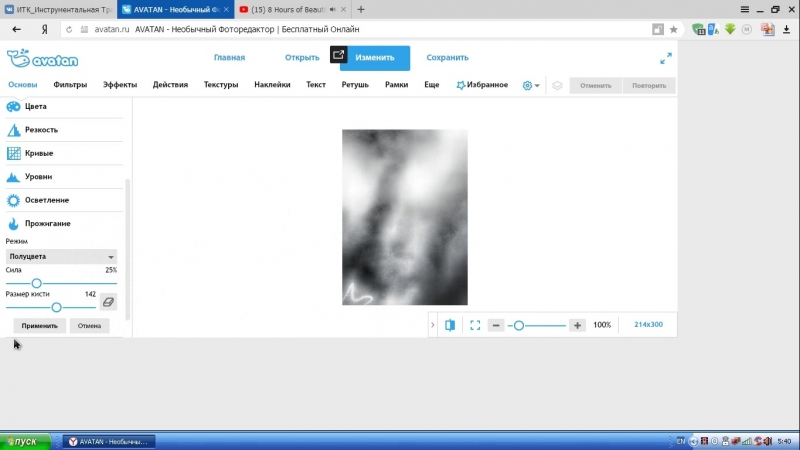Switch to the Текстуры tab
The height and width of the screenshot is (450, 800).
click(221, 85)
